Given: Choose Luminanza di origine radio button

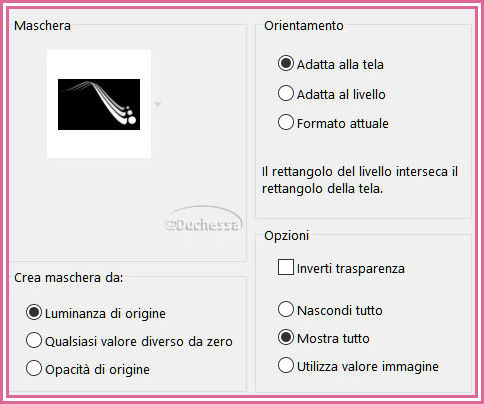Looking at the screenshot, I should click(x=34, y=313).
